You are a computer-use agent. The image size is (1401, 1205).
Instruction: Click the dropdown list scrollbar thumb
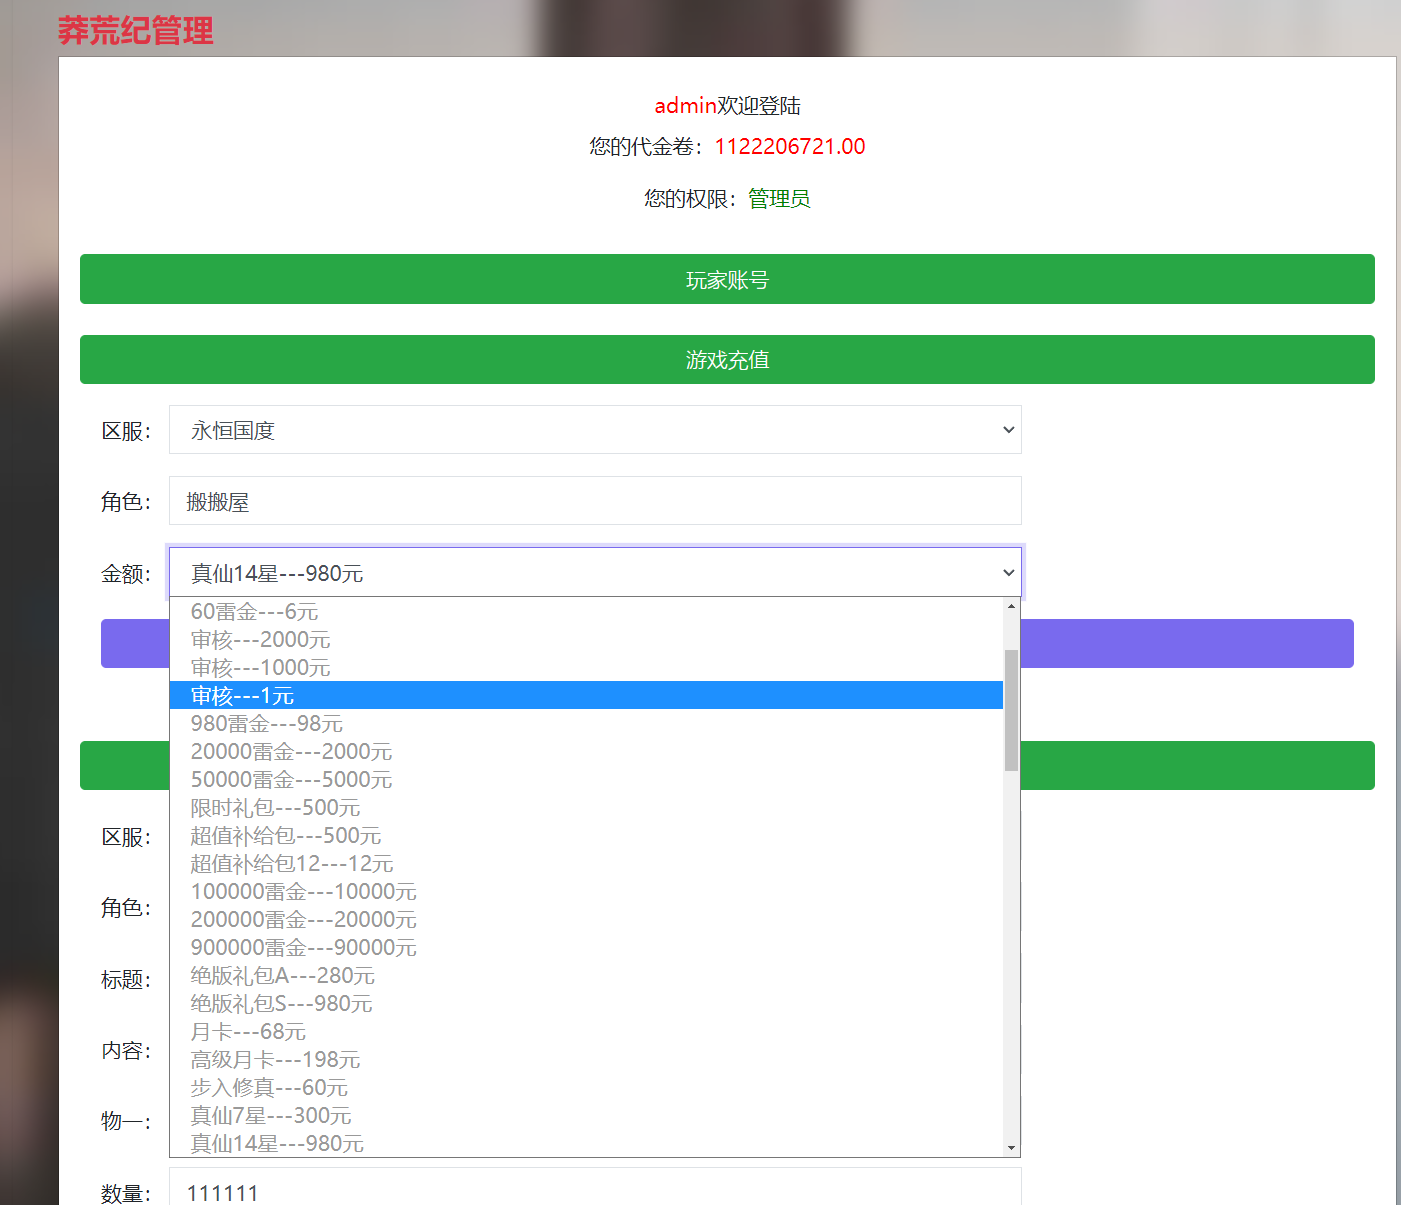click(x=1011, y=710)
